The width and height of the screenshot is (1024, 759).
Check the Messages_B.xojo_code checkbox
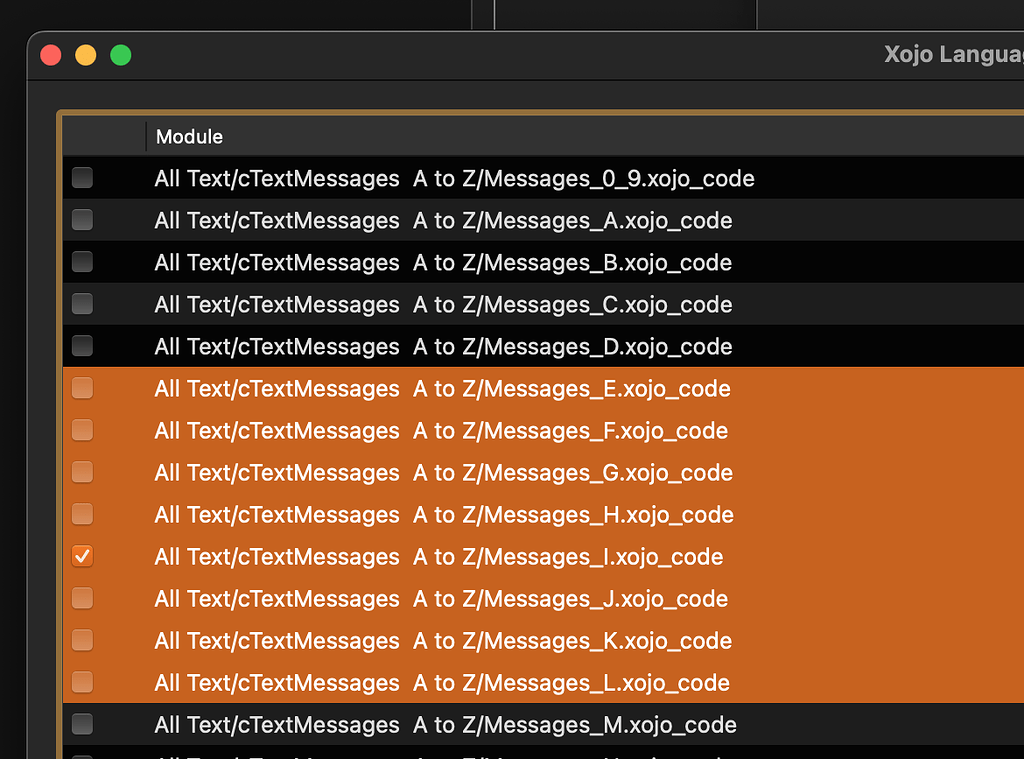pos(82,262)
